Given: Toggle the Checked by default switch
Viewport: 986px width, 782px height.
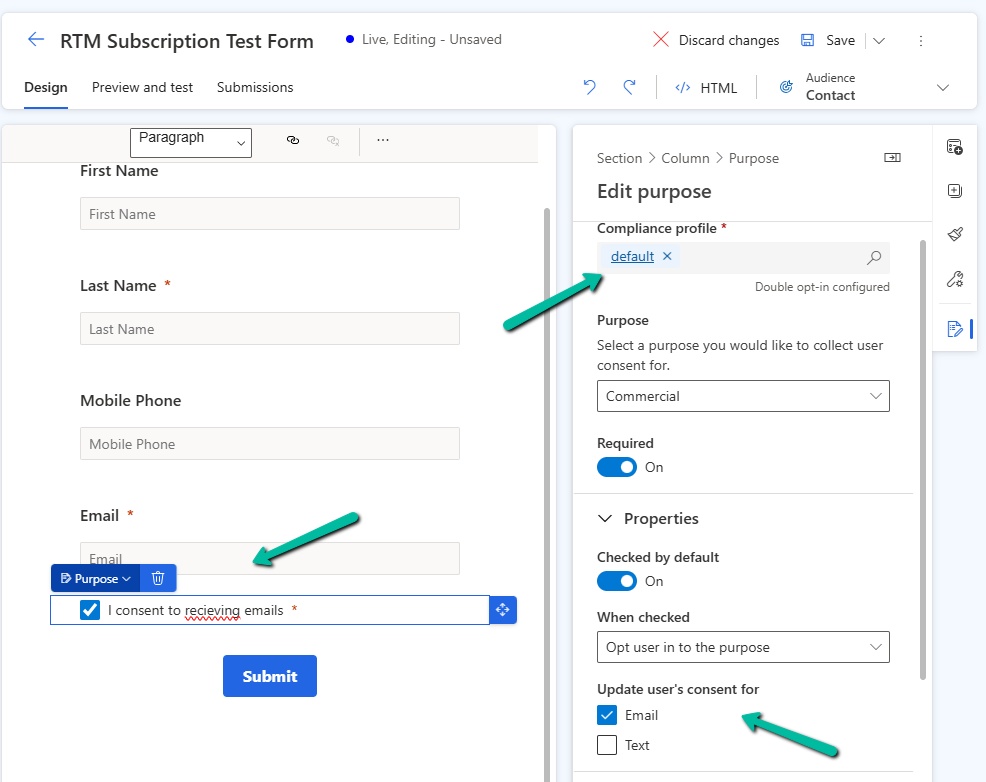Looking at the screenshot, I should click(x=616, y=581).
